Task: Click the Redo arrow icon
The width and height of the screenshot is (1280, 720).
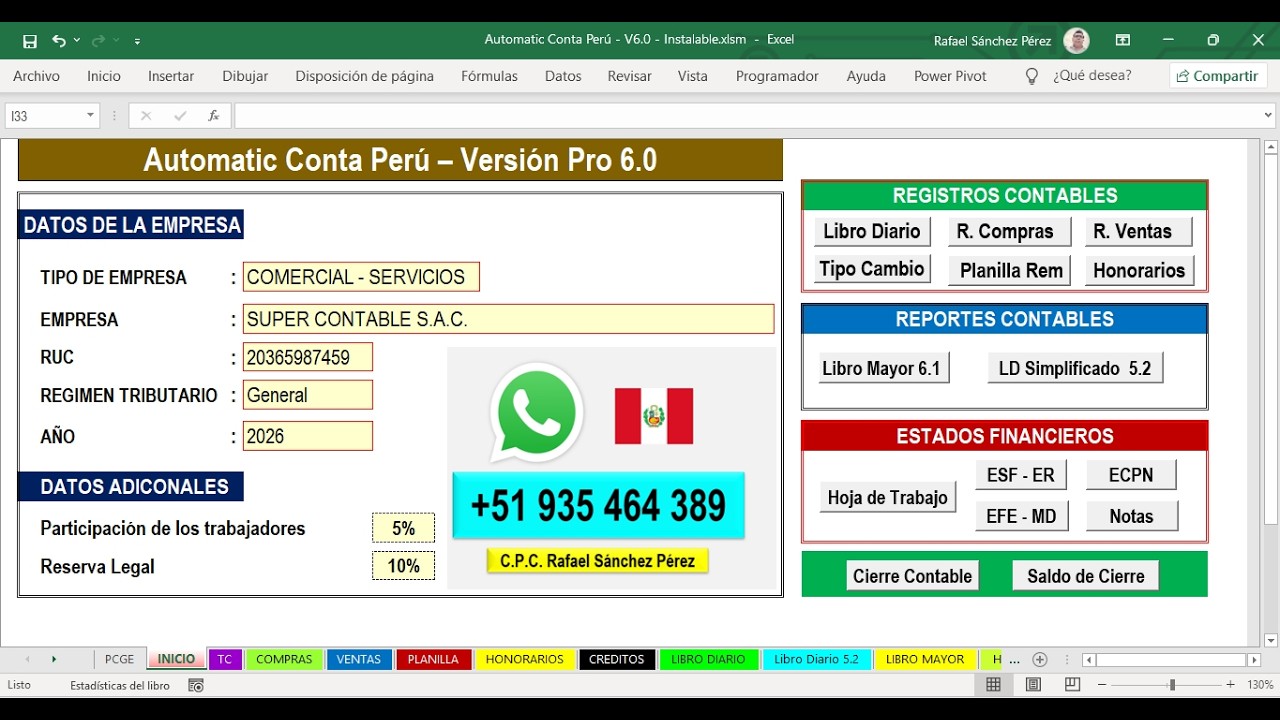Action: [98, 41]
